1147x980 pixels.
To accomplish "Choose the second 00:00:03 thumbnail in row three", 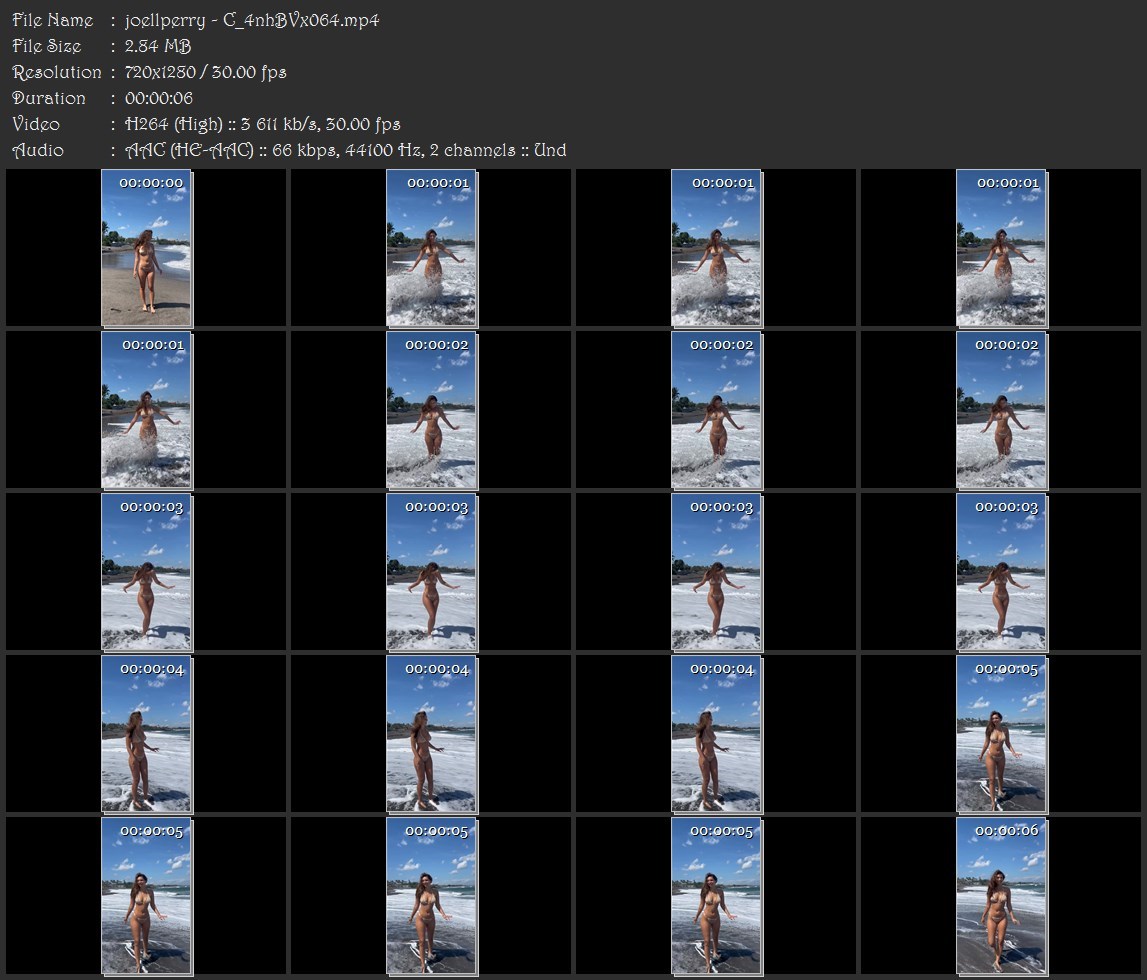I will tap(432, 572).
